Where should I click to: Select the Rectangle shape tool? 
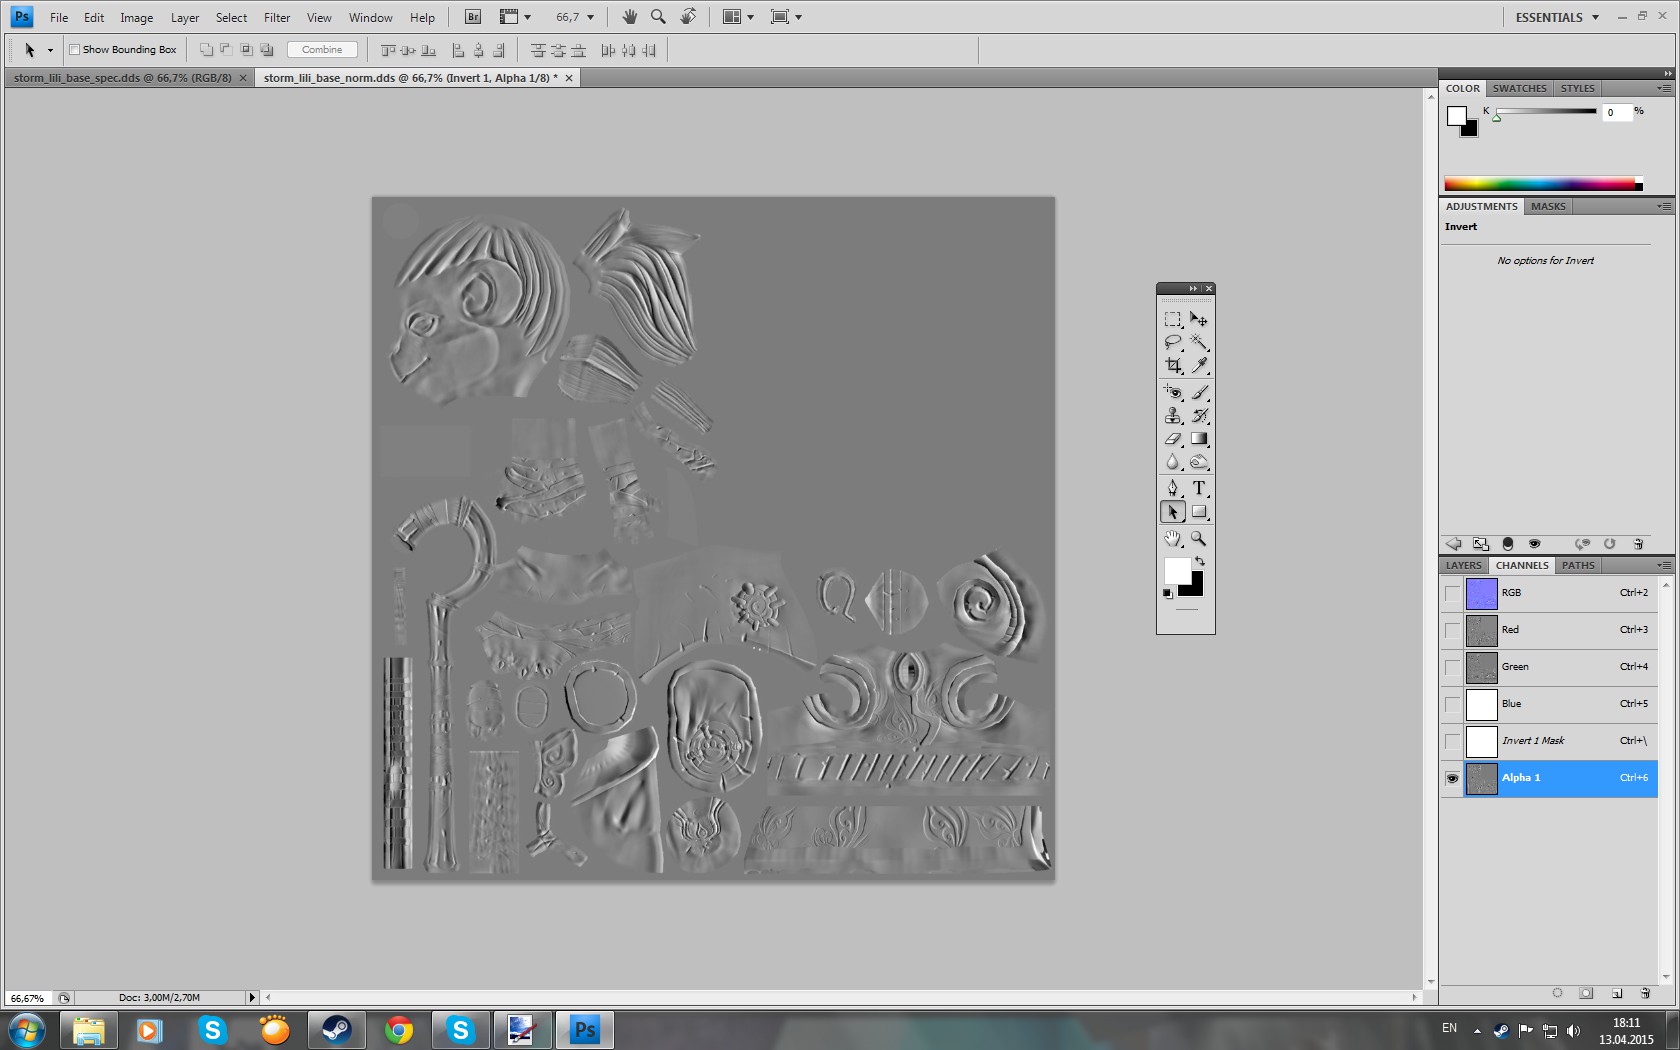1199,512
